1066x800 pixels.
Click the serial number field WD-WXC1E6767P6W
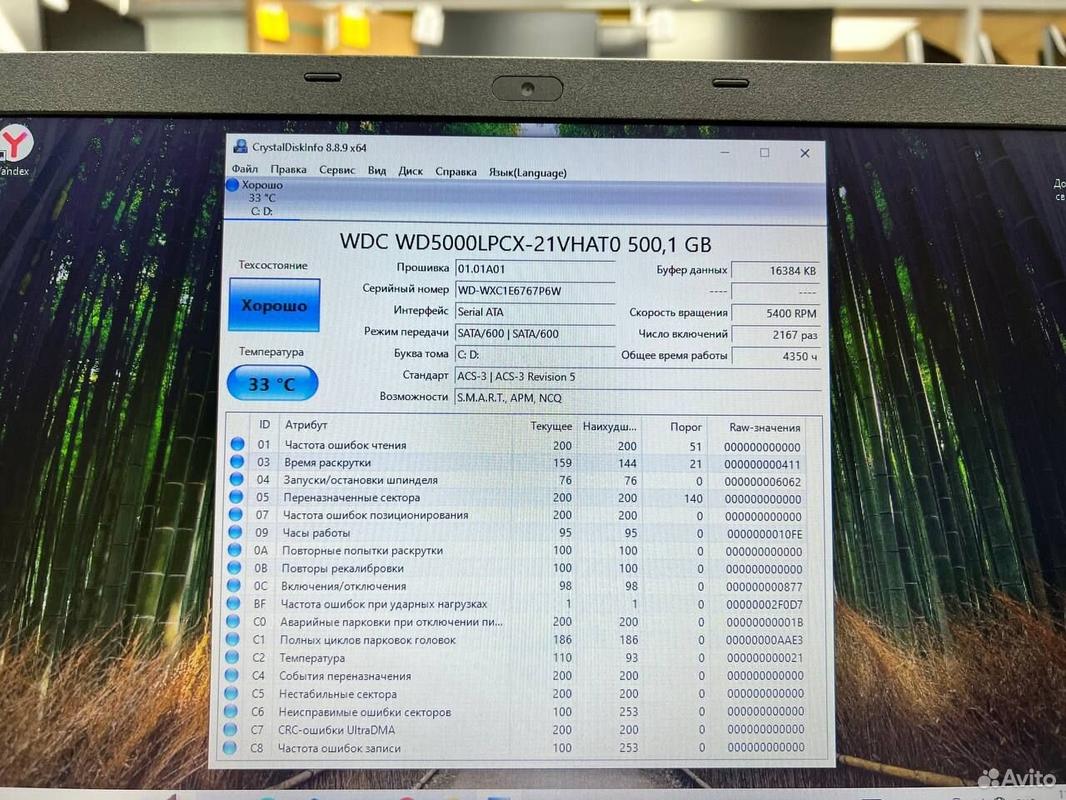535,291
